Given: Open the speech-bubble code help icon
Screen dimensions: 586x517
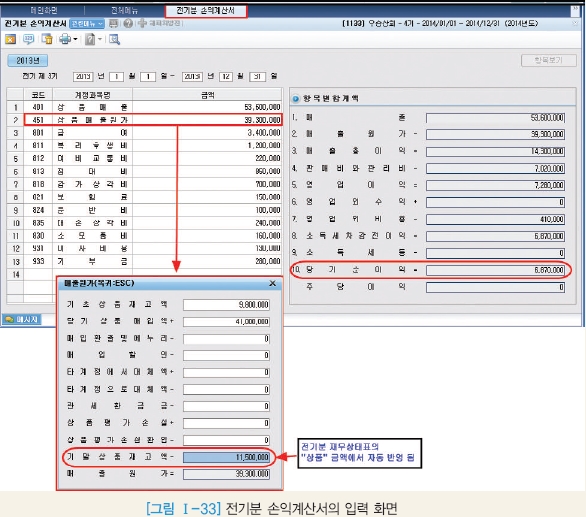Looking at the screenshot, I should click(29, 39).
